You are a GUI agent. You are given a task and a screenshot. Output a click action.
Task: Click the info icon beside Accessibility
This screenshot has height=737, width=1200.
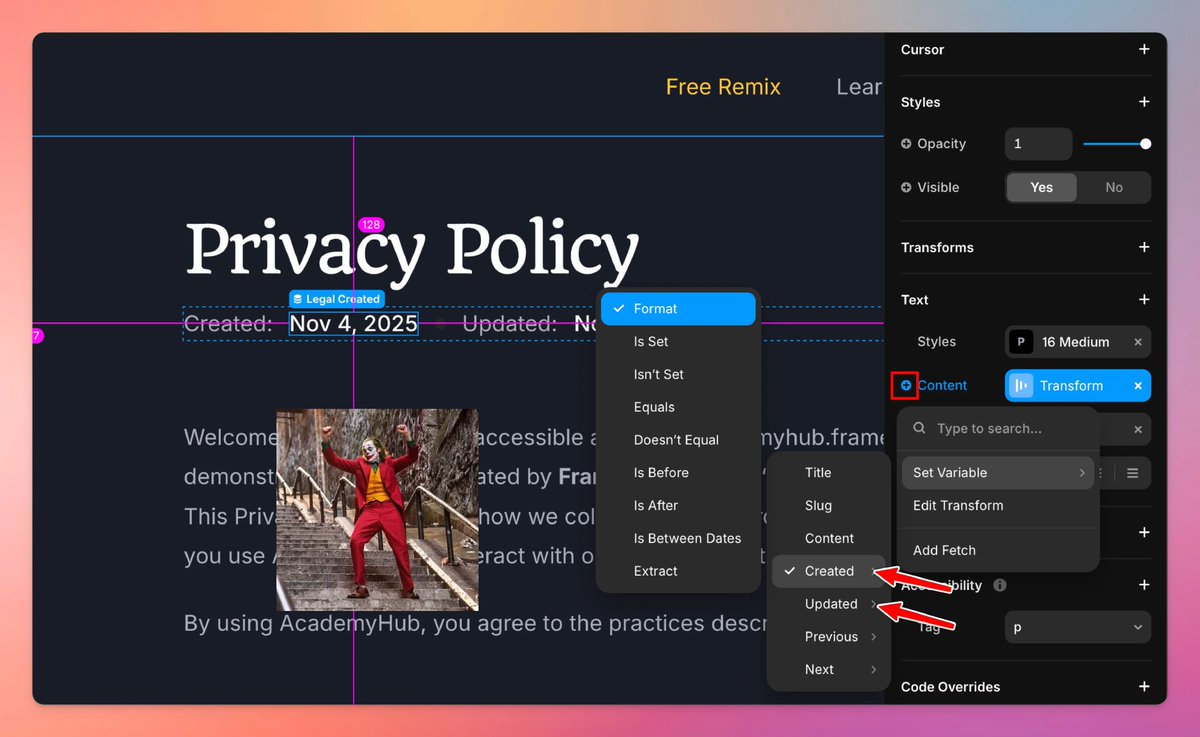click(998, 585)
